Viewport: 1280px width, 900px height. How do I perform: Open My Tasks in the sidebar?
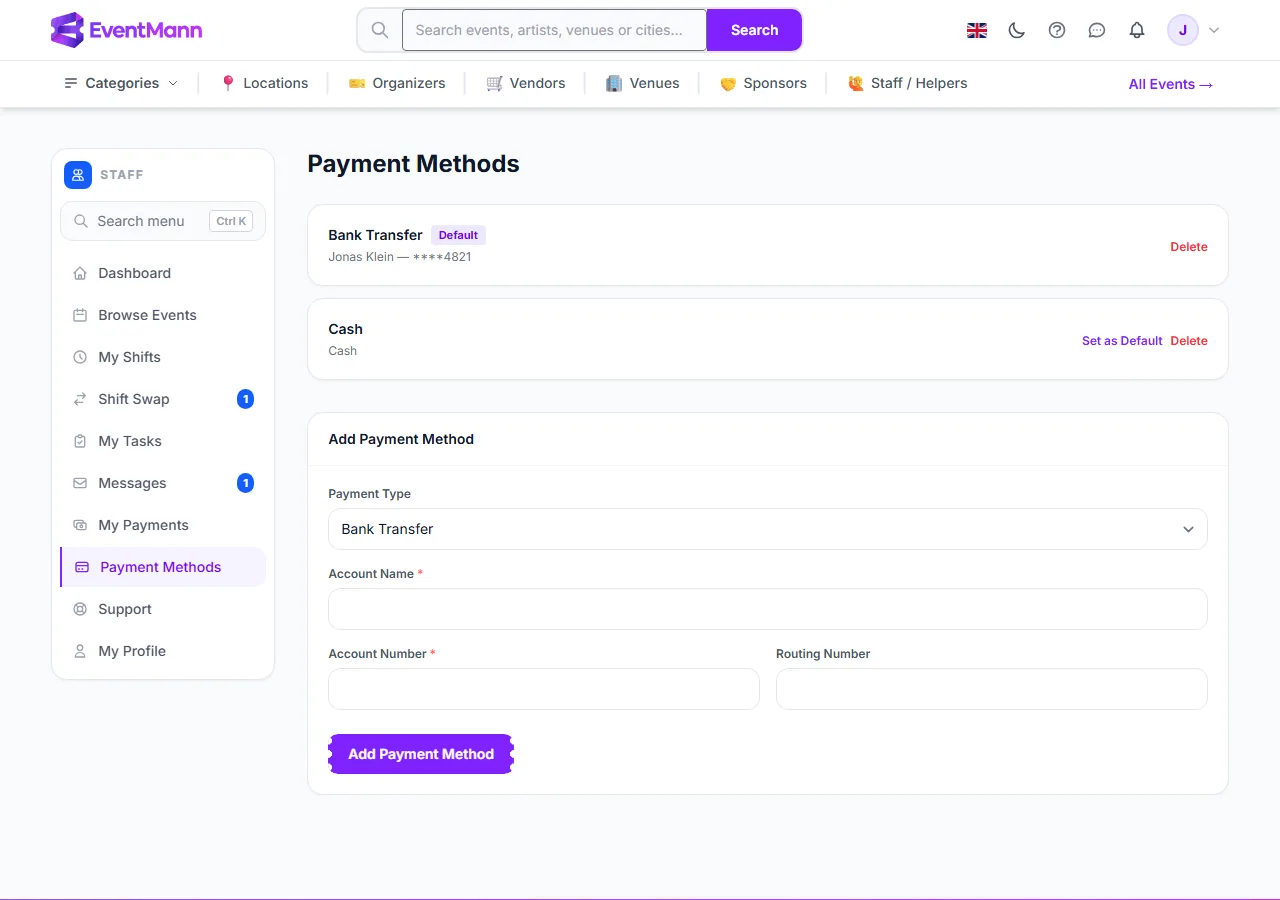[x=163, y=441]
